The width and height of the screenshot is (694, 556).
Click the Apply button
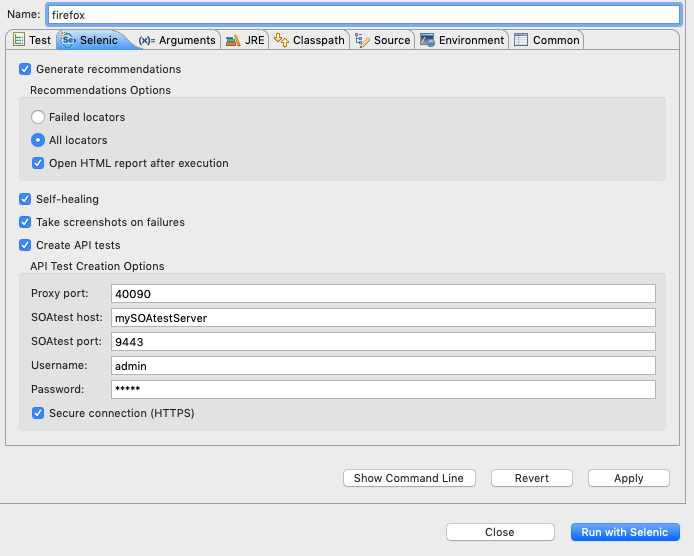tap(628, 478)
